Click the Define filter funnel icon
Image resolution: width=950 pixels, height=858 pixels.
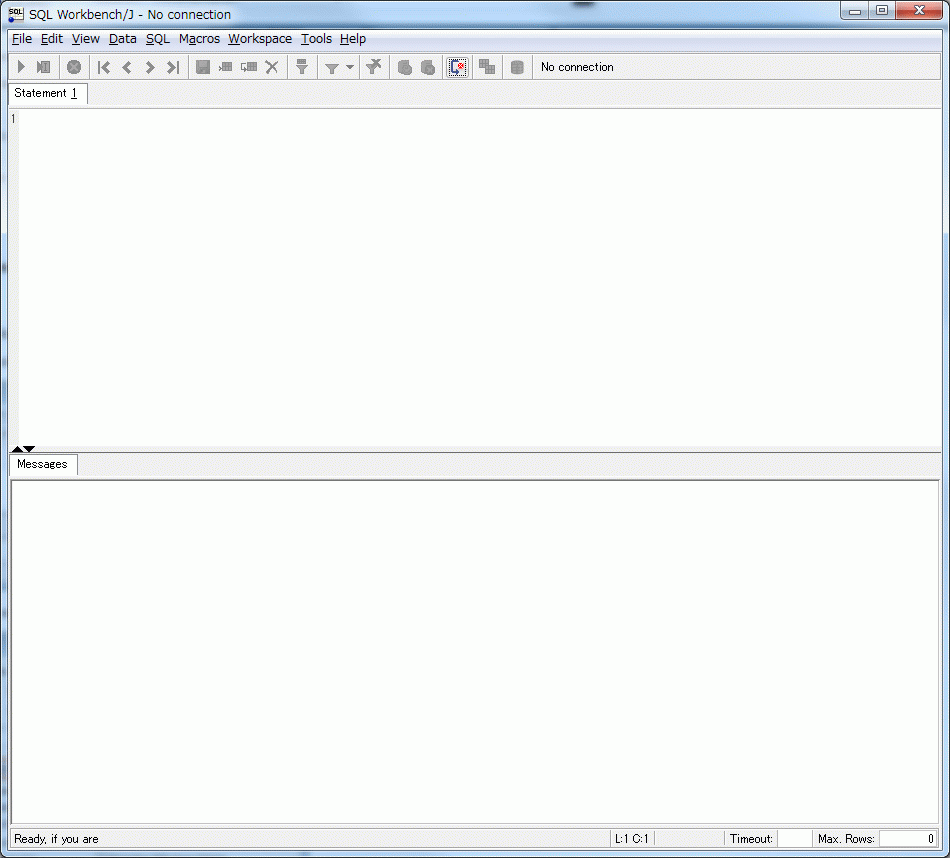pyautogui.click(x=331, y=68)
